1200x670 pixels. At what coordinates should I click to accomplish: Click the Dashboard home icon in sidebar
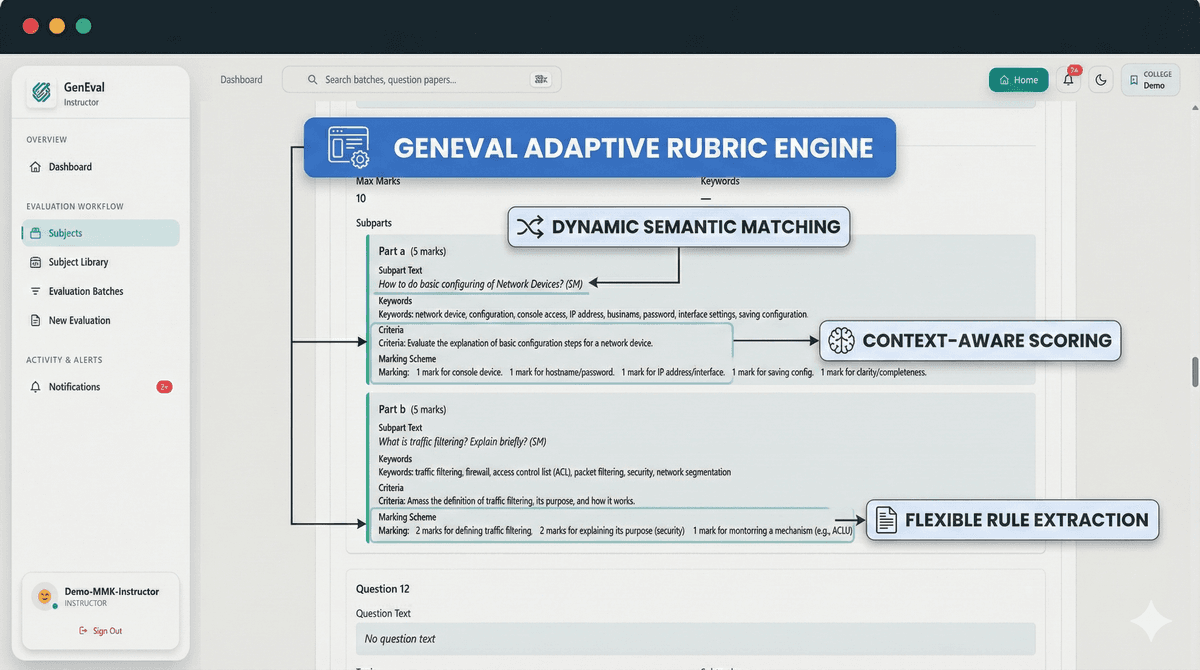(x=36, y=167)
